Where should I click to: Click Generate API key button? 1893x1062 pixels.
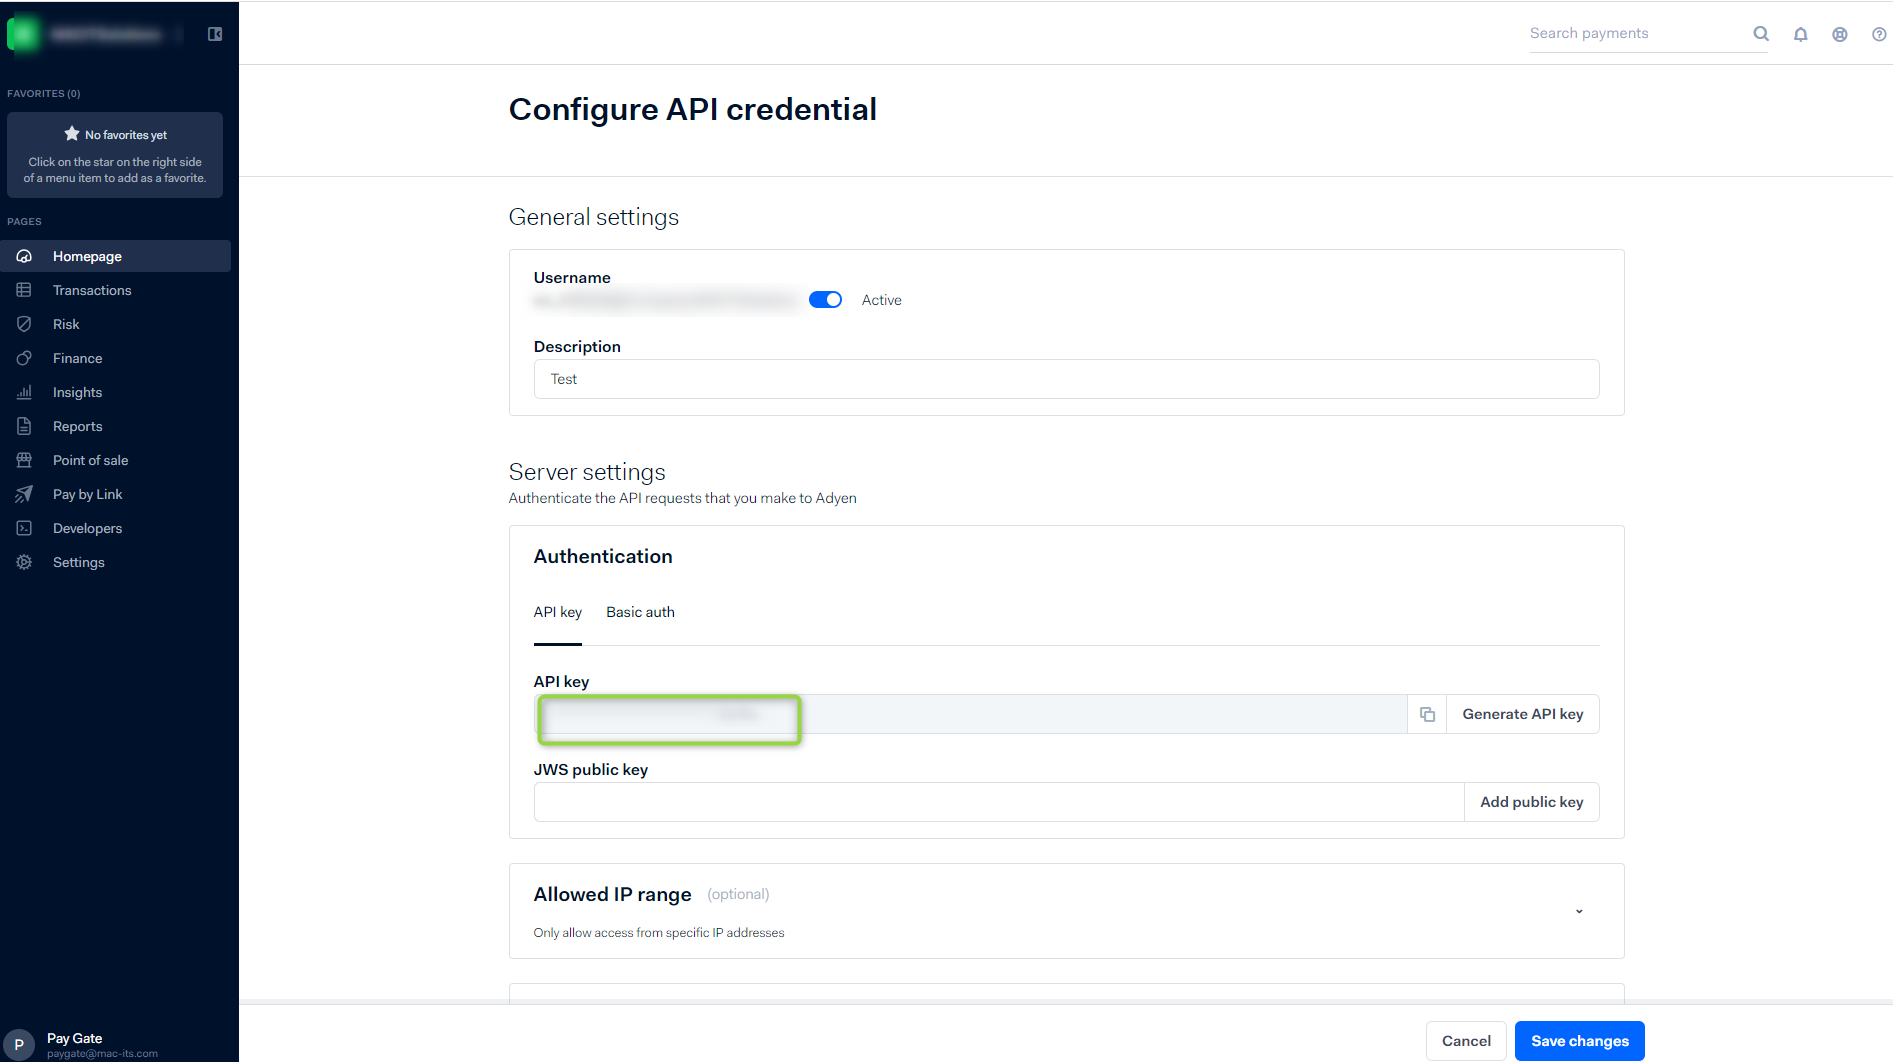pyautogui.click(x=1522, y=714)
